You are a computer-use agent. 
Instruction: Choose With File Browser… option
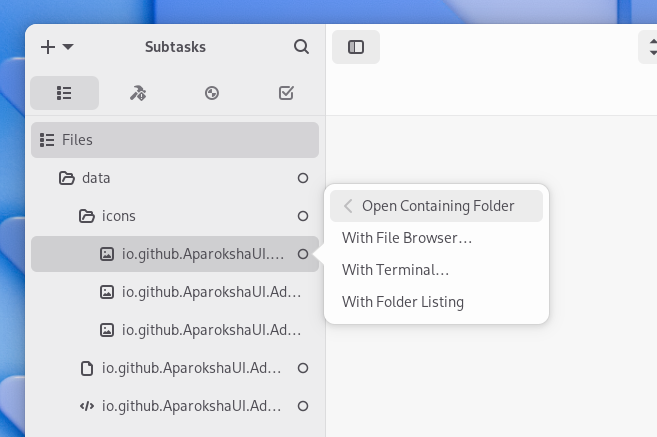click(407, 238)
